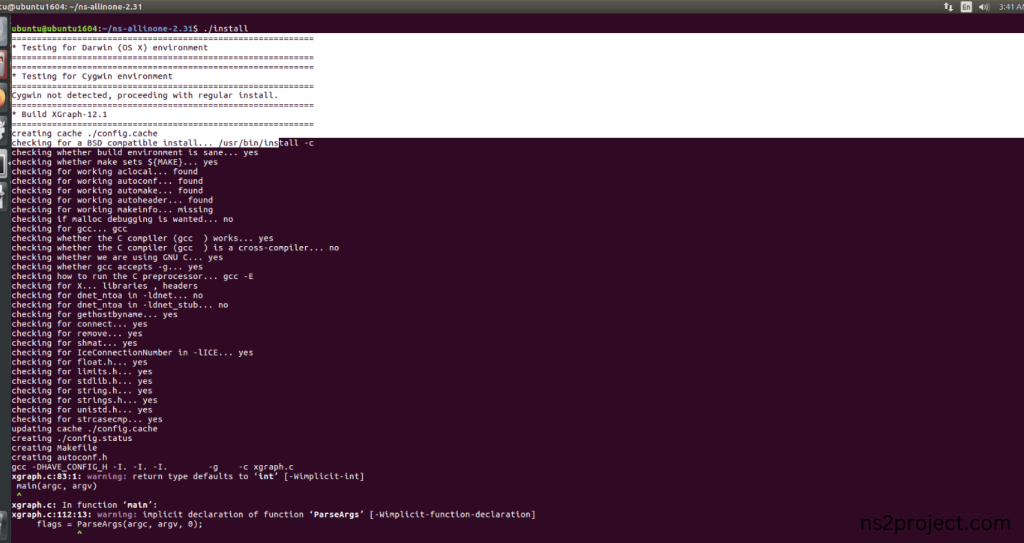Click the creating autoconf.h line
Image resolution: width=1024 pixels, height=543 pixels.
pyautogui.click(x=59, y=457)
